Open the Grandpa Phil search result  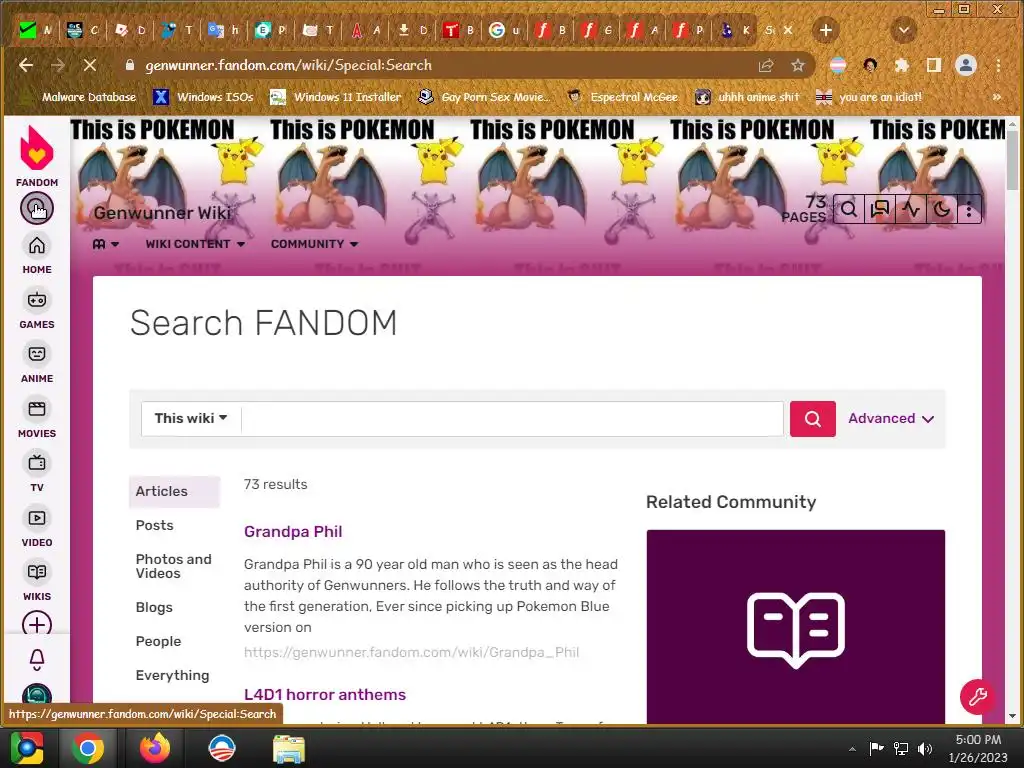tap(293, 532)
